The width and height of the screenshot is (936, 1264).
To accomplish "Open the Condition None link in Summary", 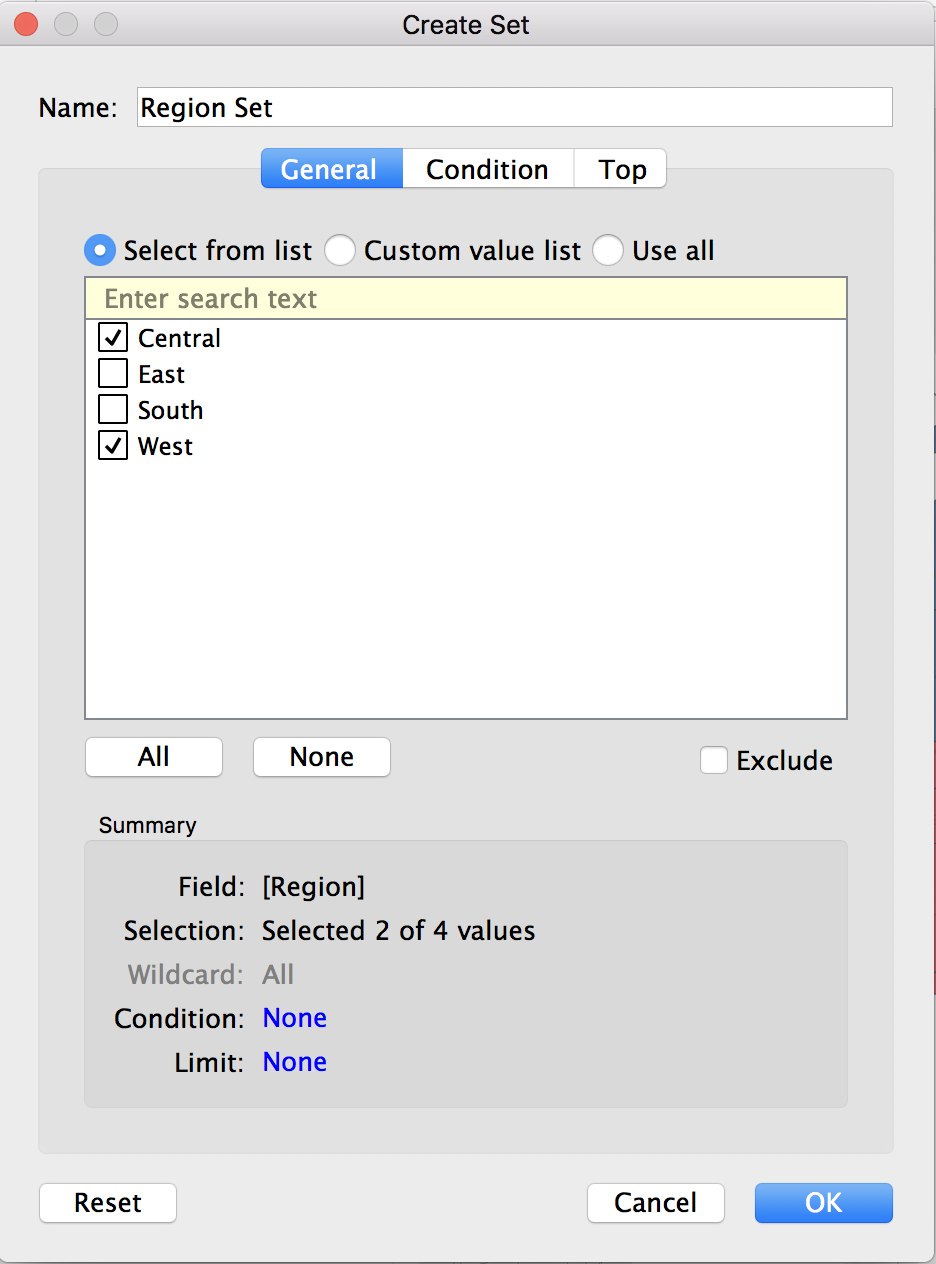I will [294, 1018].
